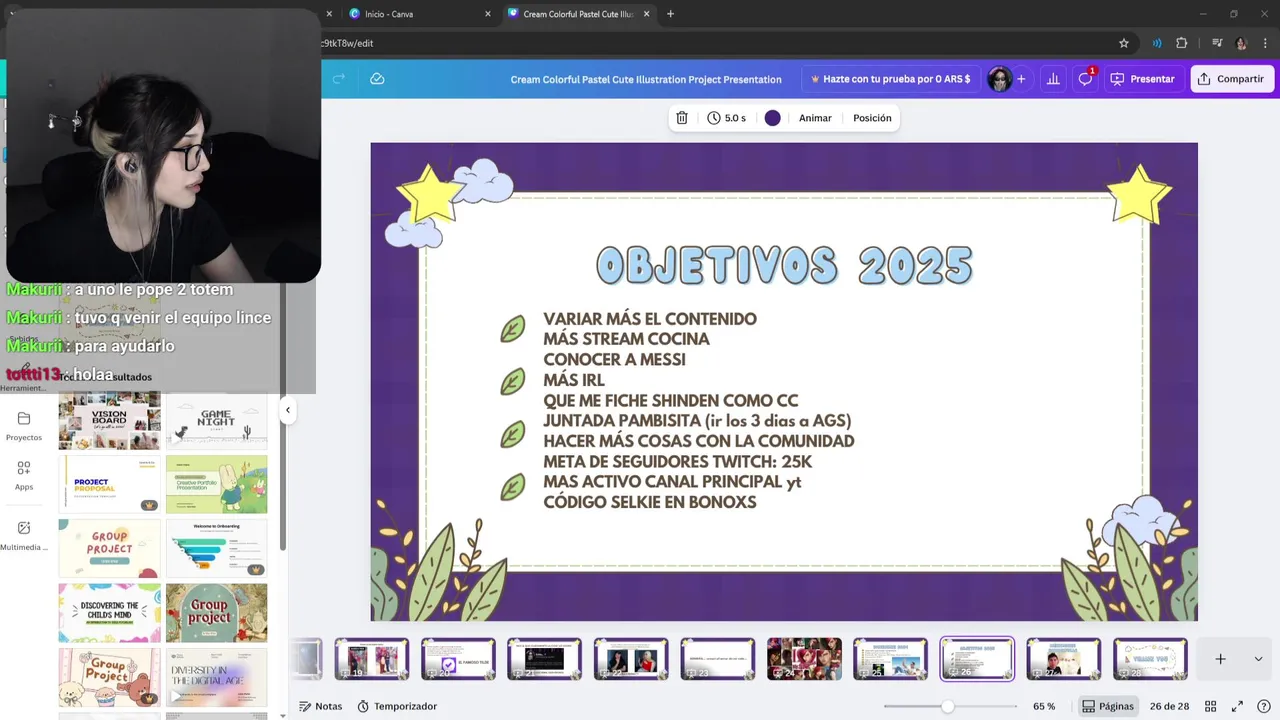Screen dimensions: 1280x720
Task: Click the 26 de 28 page counter
Action: pos(1169,706)
